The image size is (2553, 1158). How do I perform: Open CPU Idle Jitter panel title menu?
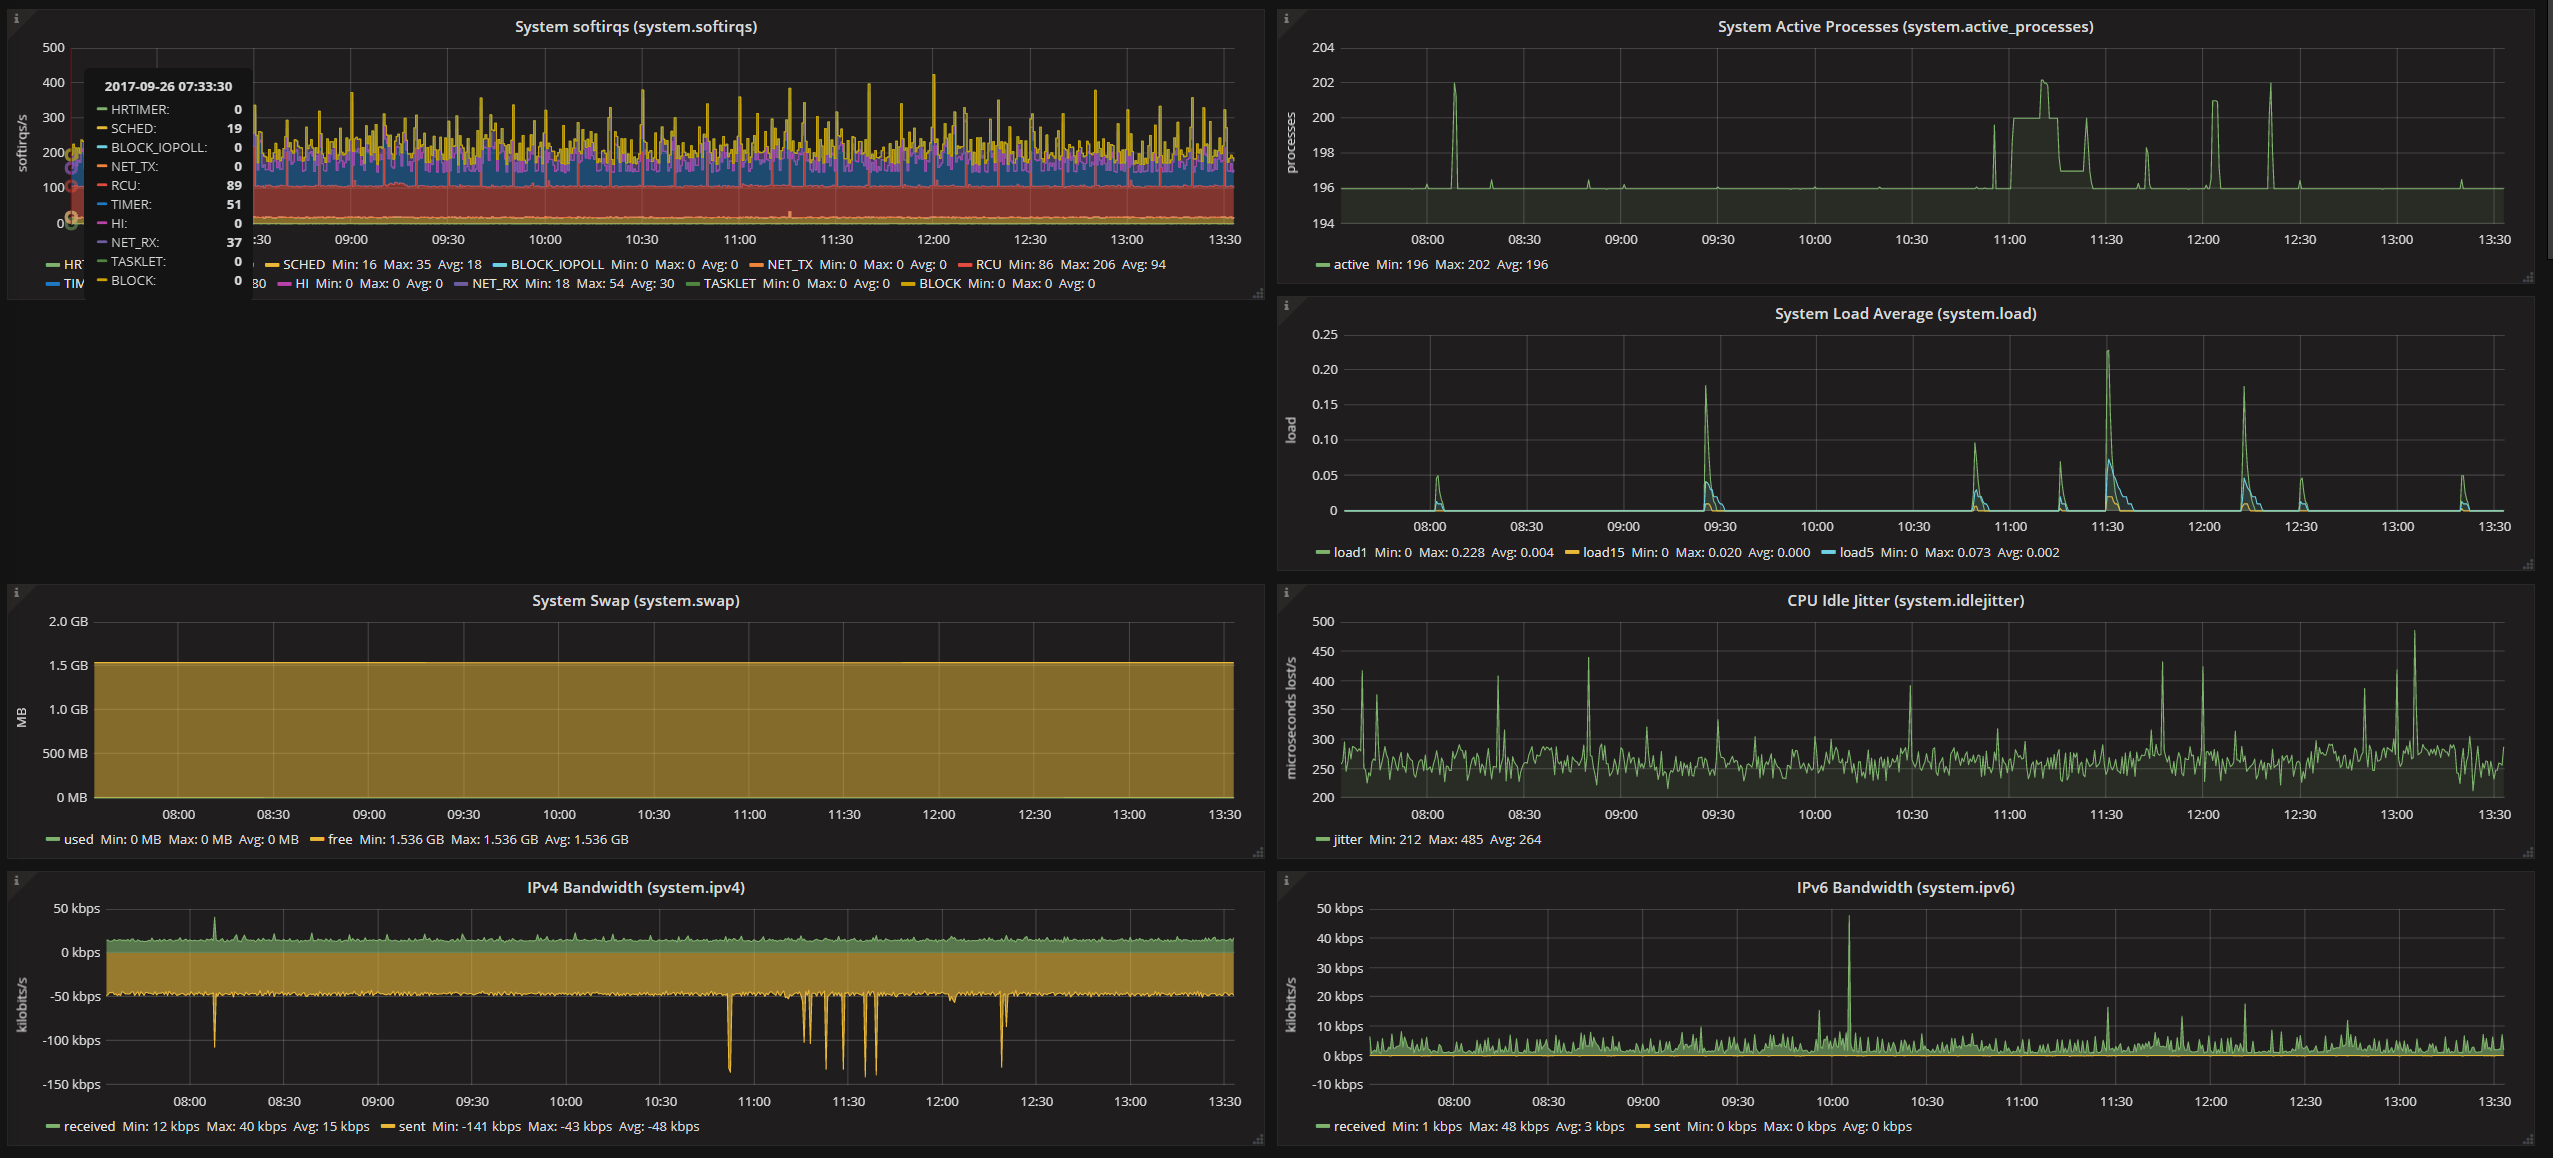pyautogui.click(x=1904, y=601)
